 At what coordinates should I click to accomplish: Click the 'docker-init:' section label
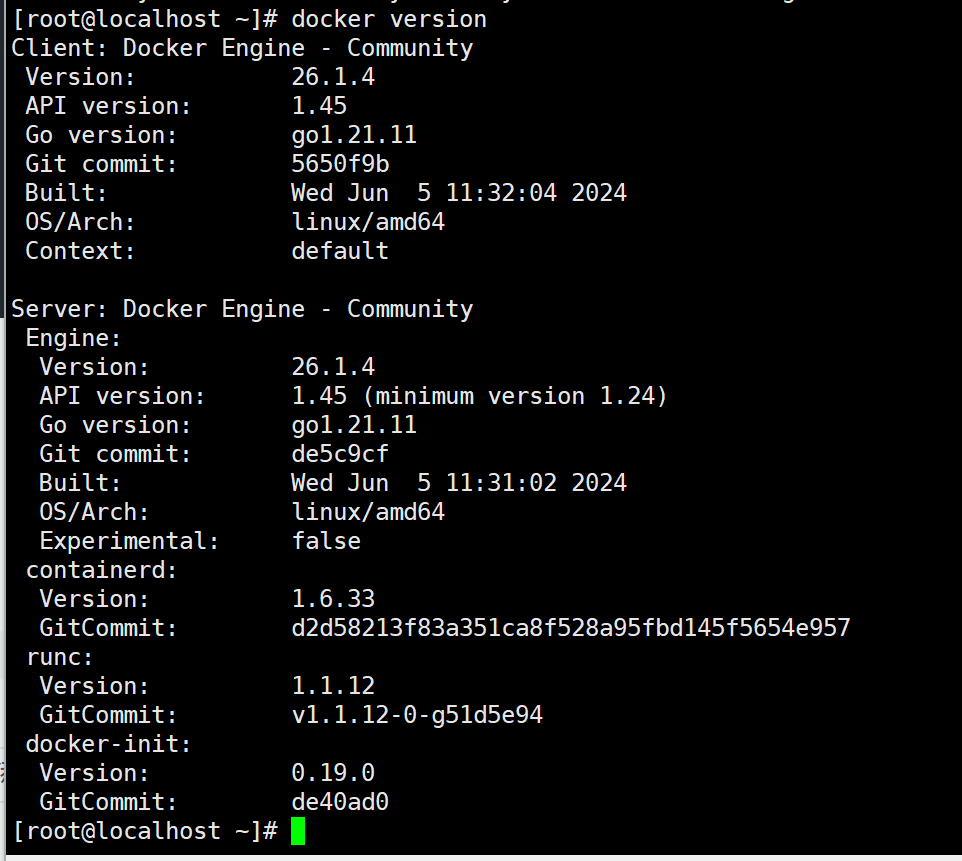[x=109, y=744]
